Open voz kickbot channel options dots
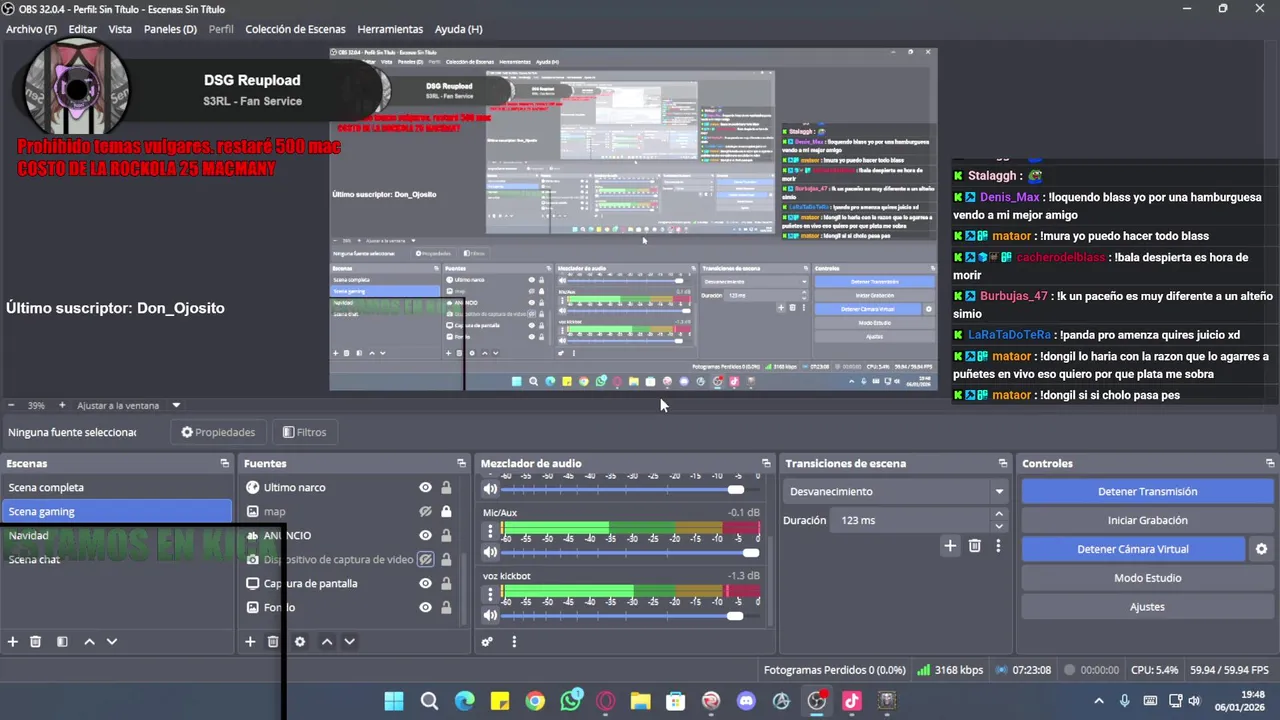 (x=490, y=594)
